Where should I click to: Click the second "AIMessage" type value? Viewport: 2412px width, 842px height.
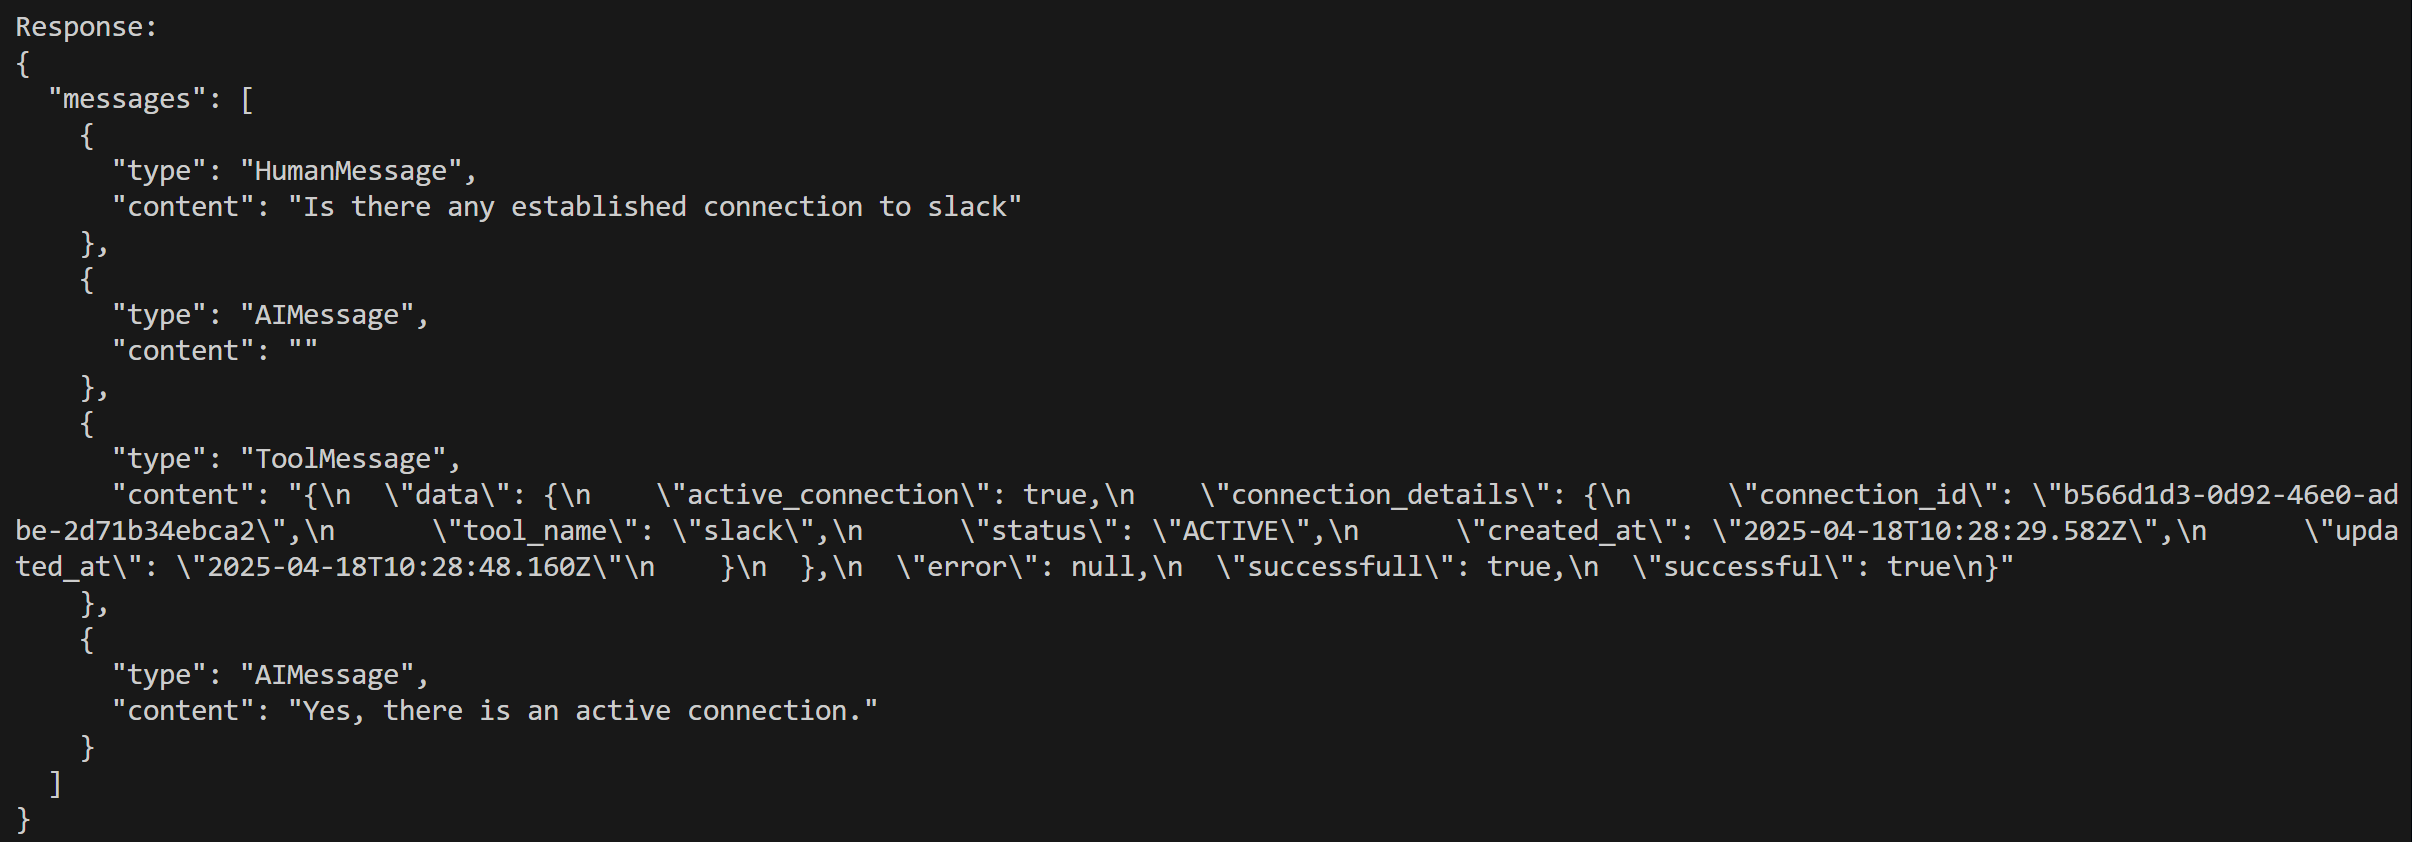[x=326, y=675]
